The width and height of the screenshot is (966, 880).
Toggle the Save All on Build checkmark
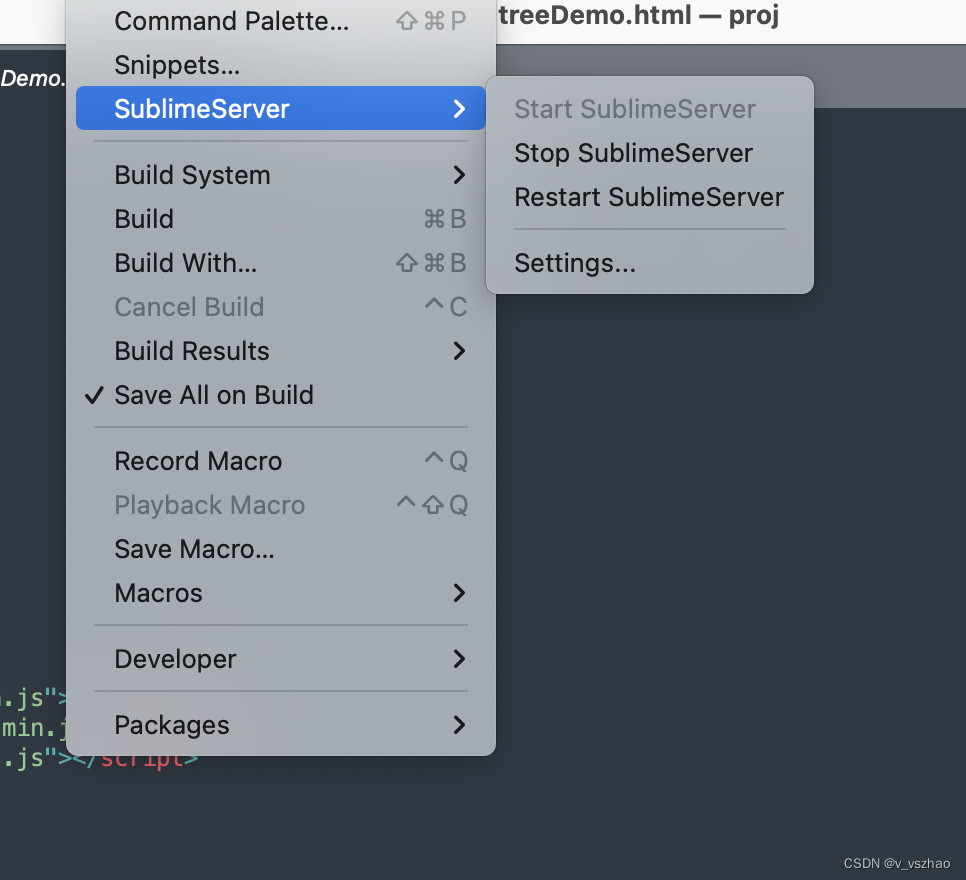(95, 395)
